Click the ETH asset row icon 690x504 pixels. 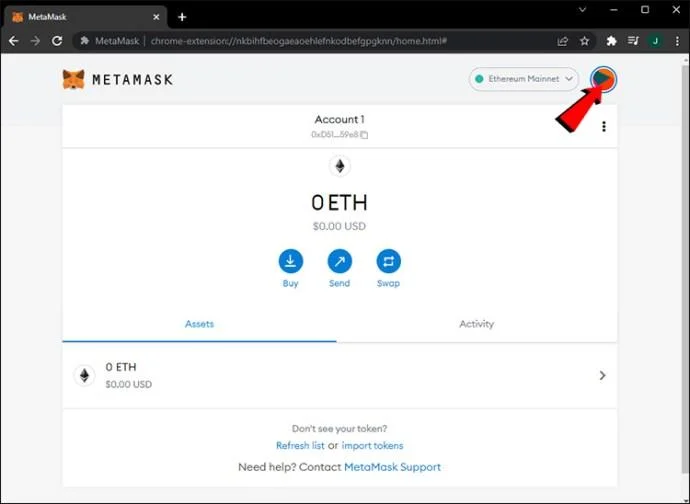84,375
